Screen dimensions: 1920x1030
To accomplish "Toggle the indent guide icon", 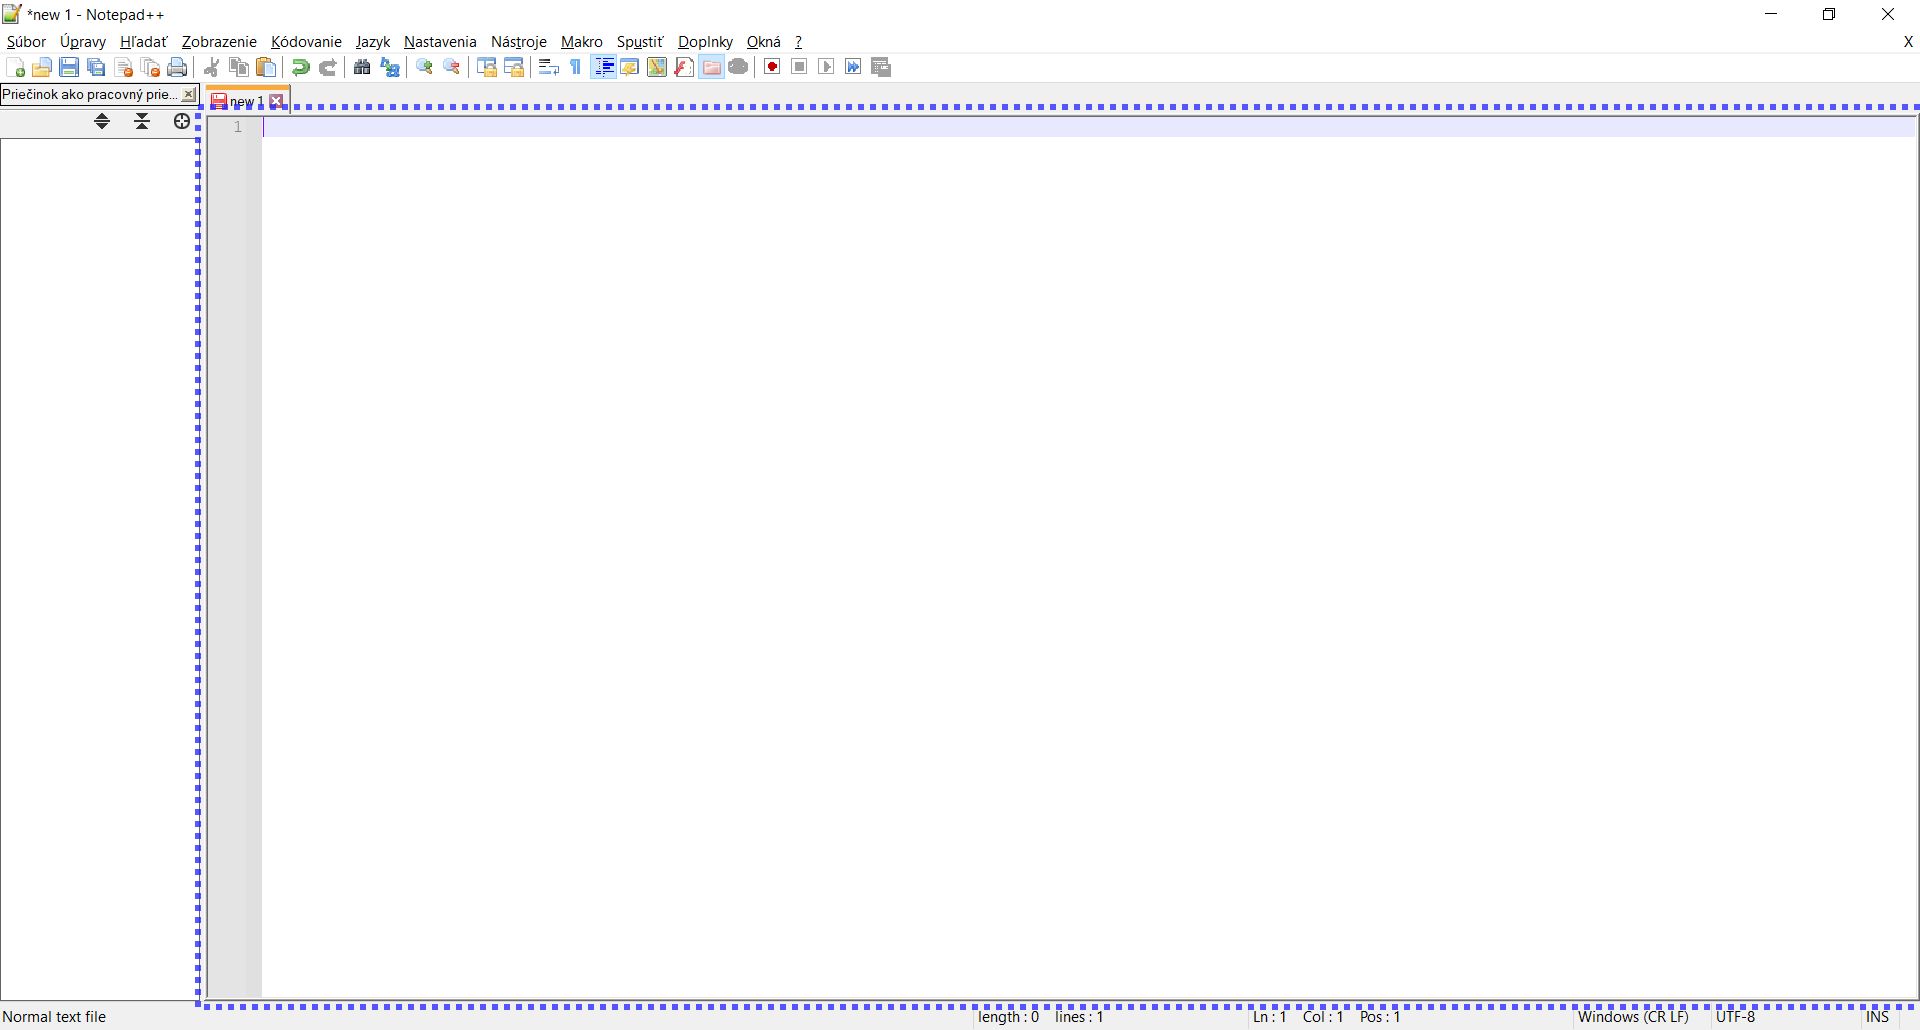I will (x=604, y=67).
